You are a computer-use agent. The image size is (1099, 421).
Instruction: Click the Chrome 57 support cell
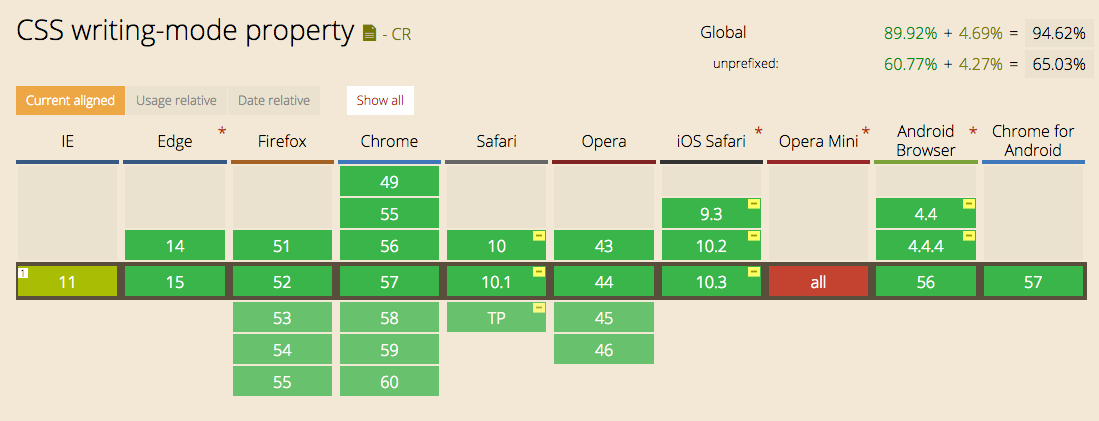[x=389, y=282]
